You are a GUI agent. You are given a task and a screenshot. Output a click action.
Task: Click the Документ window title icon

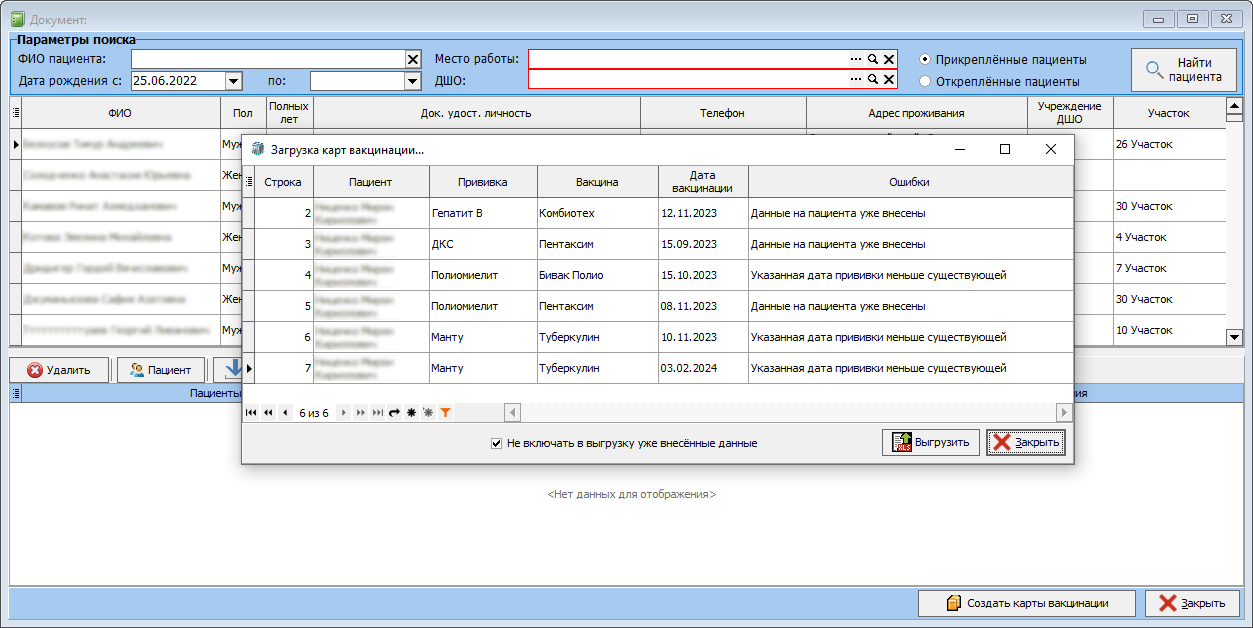click(x=17, y=19)
